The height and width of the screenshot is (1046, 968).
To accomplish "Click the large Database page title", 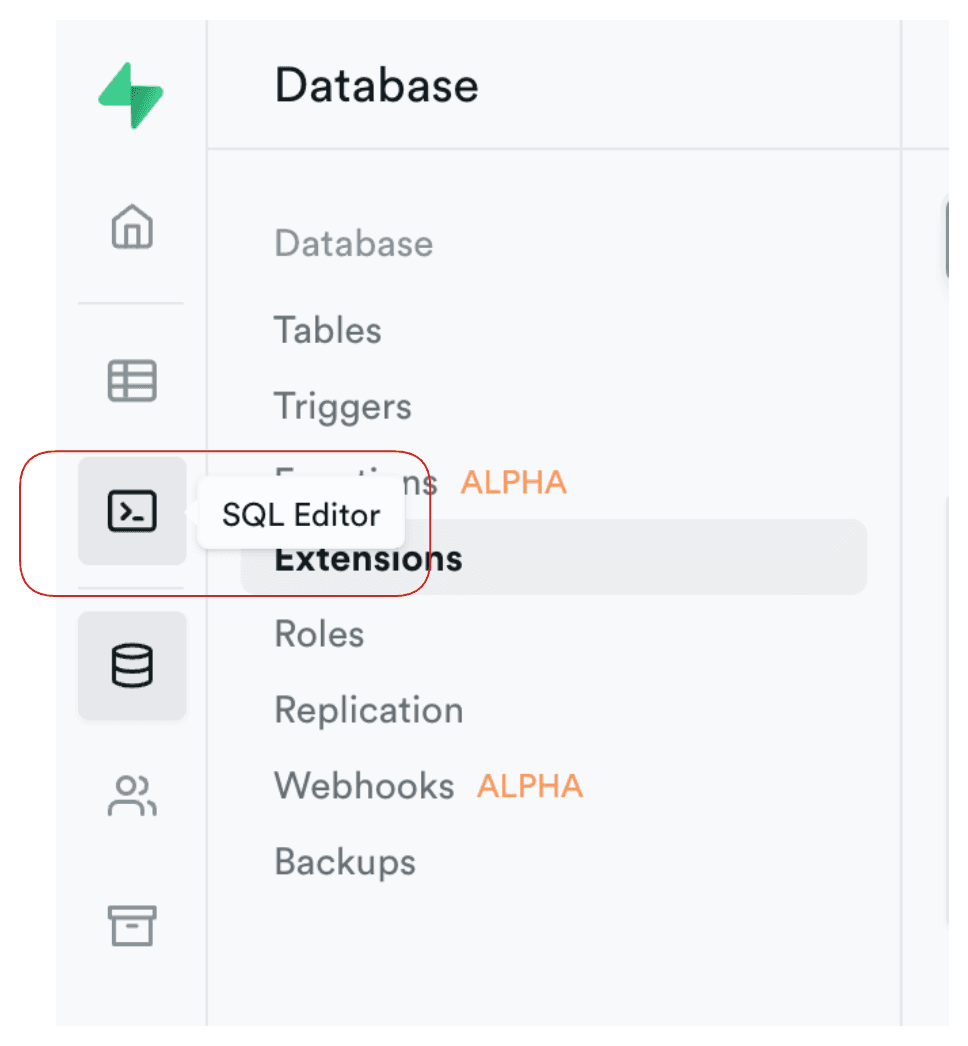I will pos(376,86).
